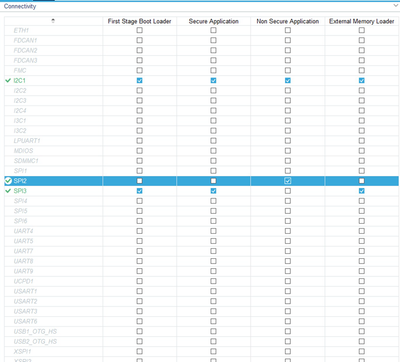This screenshot has height=362, width=400.
Task: Click the green checkmark beside I2C1
Action: [x=8, y=80]
